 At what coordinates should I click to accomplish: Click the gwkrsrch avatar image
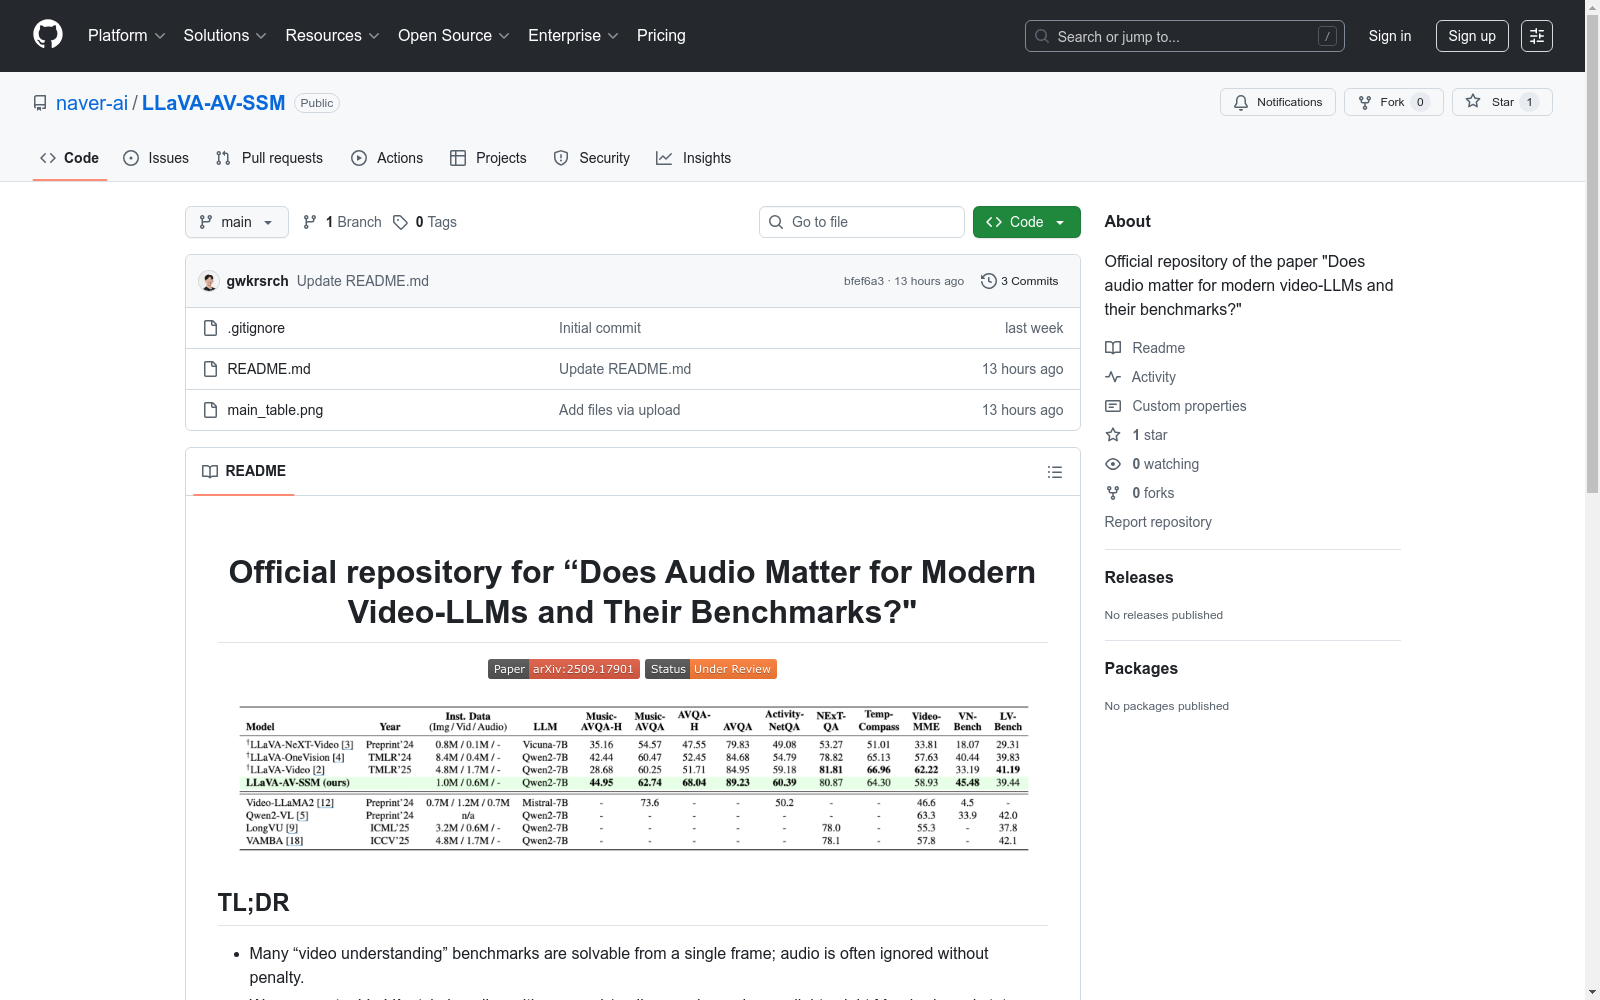pos(209,281)
